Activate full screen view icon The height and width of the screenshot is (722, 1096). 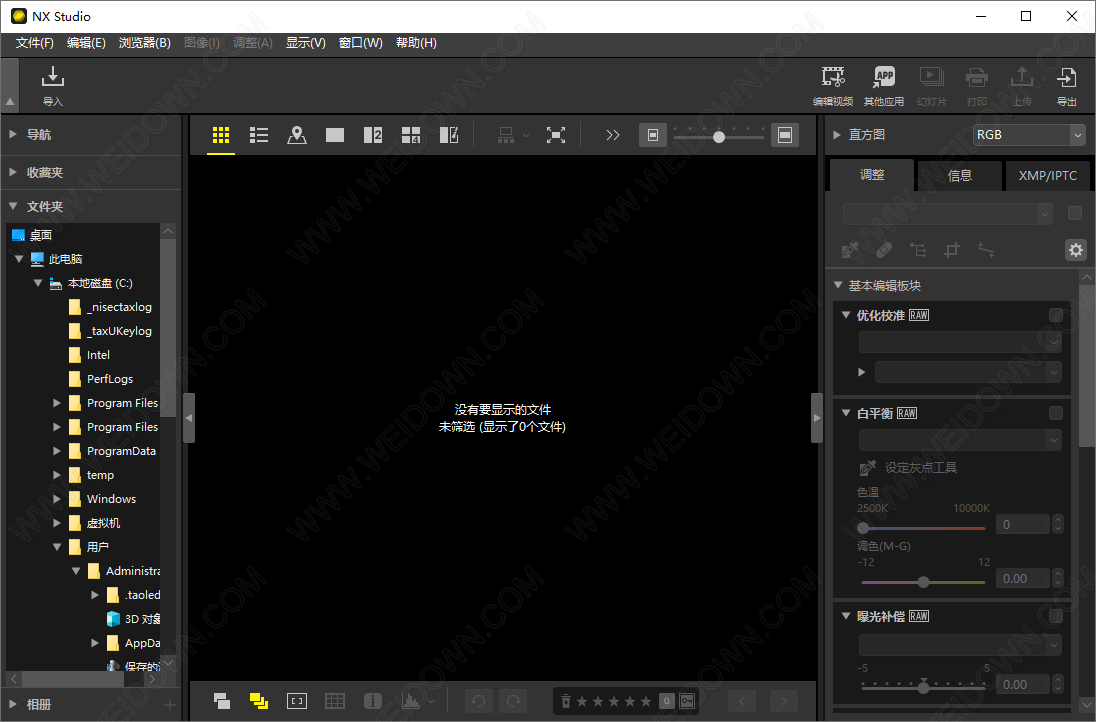556,135
